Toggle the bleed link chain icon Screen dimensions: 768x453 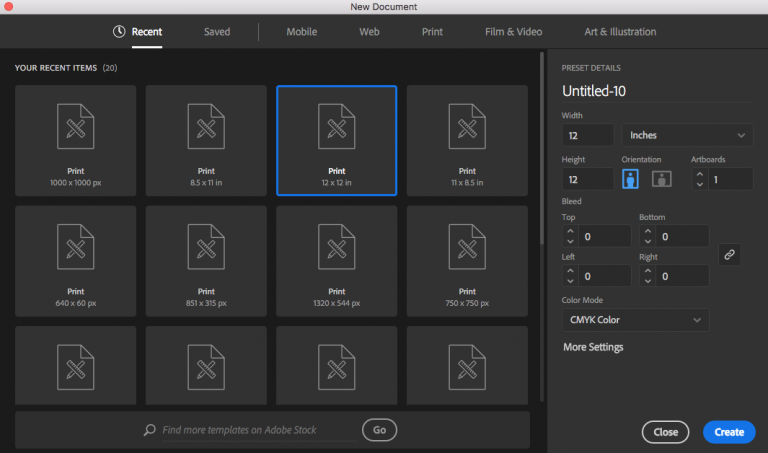(x=729, y=255)
